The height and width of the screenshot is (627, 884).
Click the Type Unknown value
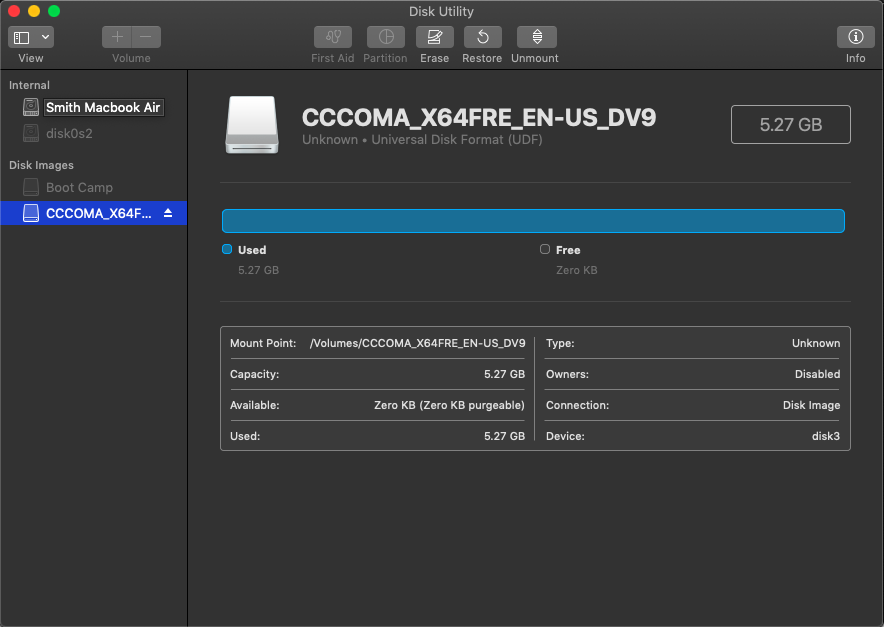coord(816,343)
